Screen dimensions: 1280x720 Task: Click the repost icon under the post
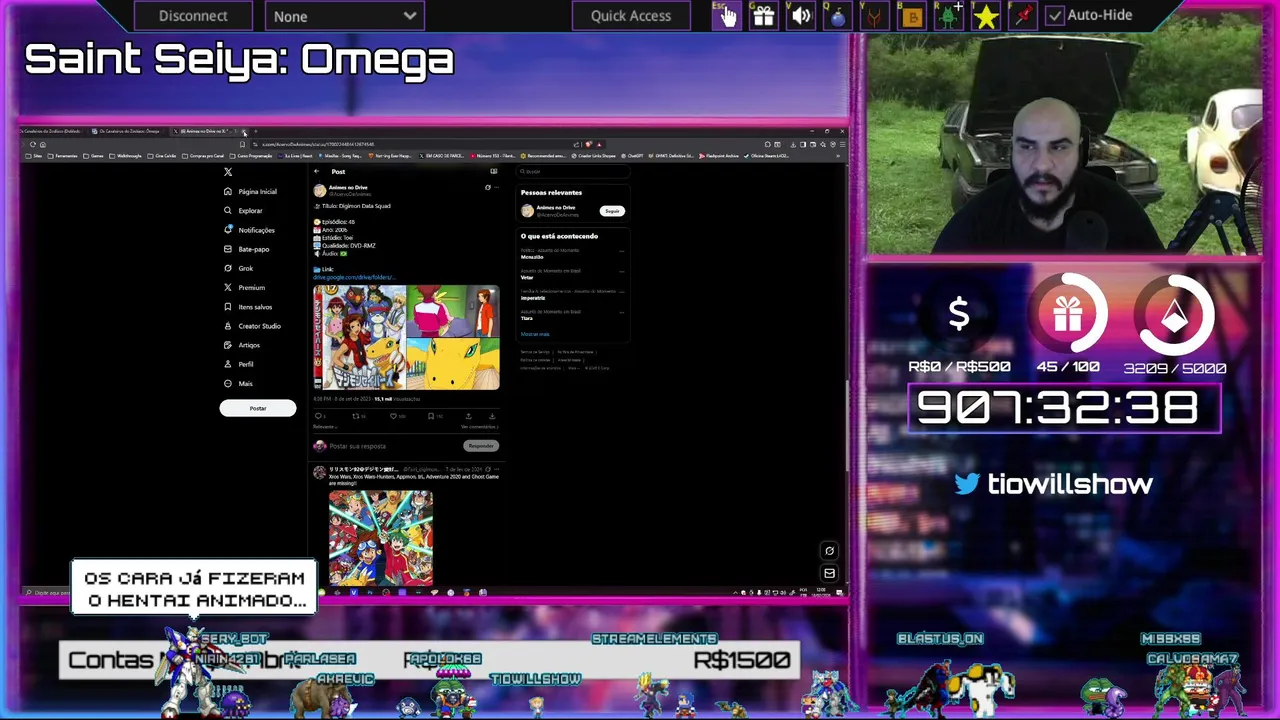355,416
